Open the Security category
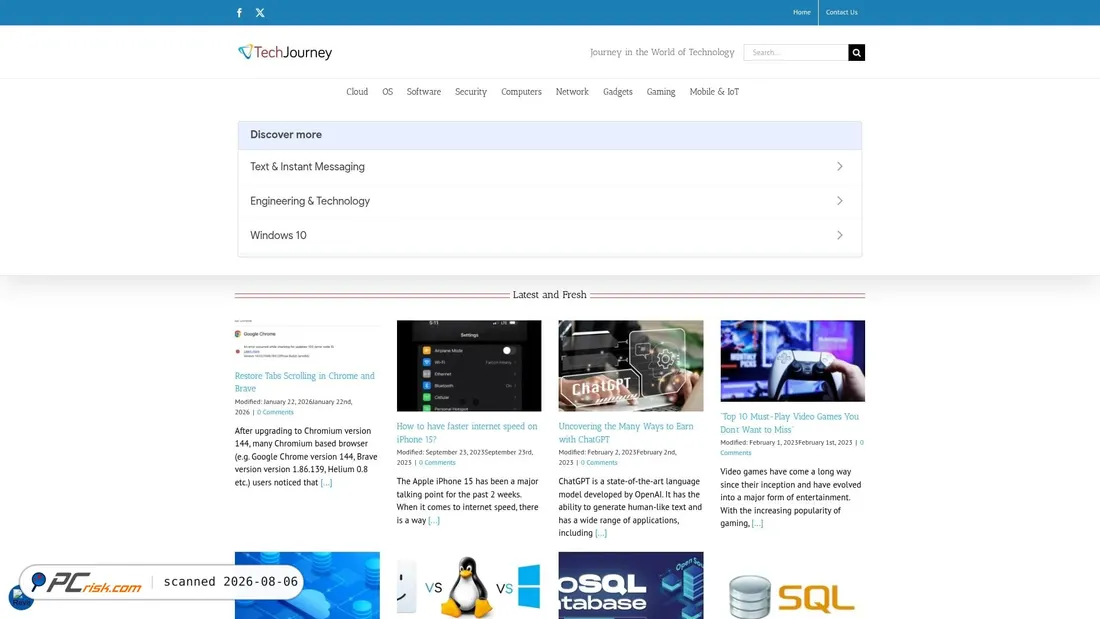This screenshot has width=1100, height=619. pos(471,92)
